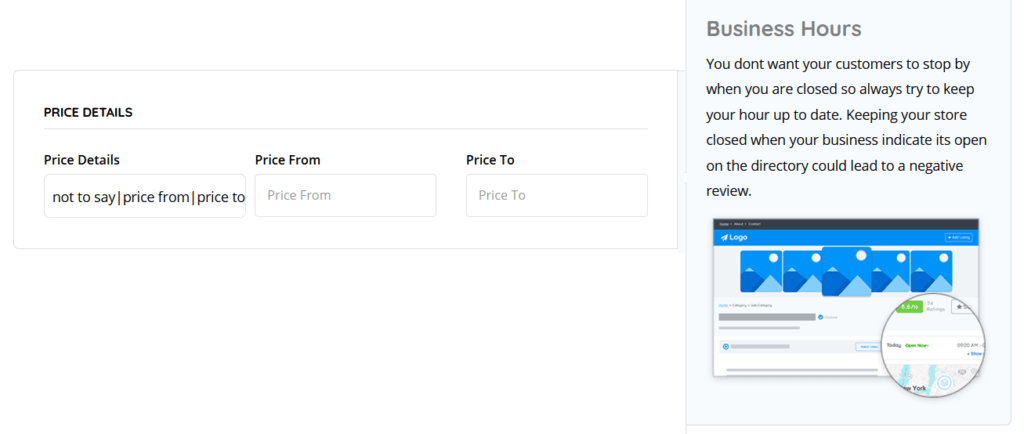Click the Add Listing button in preview
Image resolution: width=1024 pixels, height=434 pixels.
tap(958, 238)
